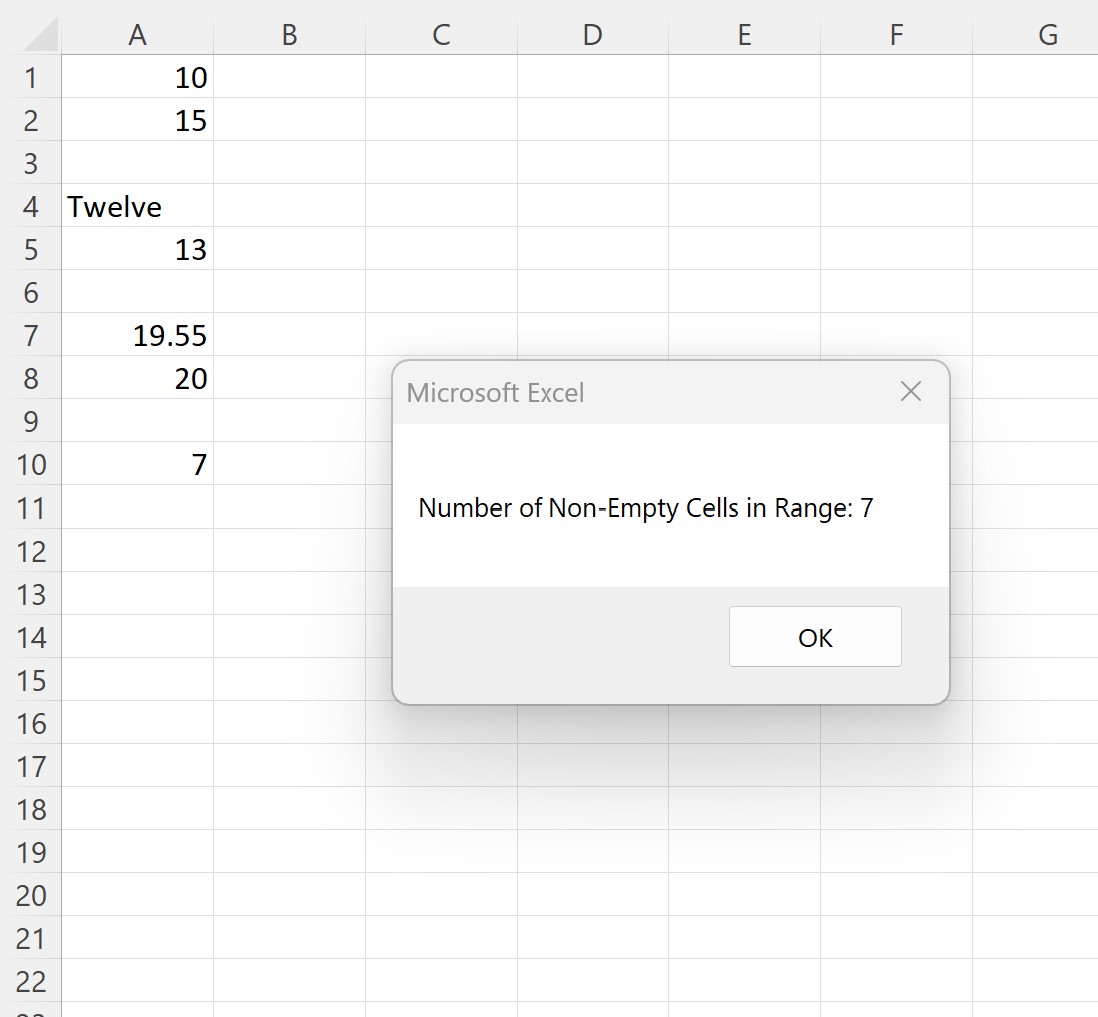
Task: Select column D by clicking its header
Action: point(592,34)
